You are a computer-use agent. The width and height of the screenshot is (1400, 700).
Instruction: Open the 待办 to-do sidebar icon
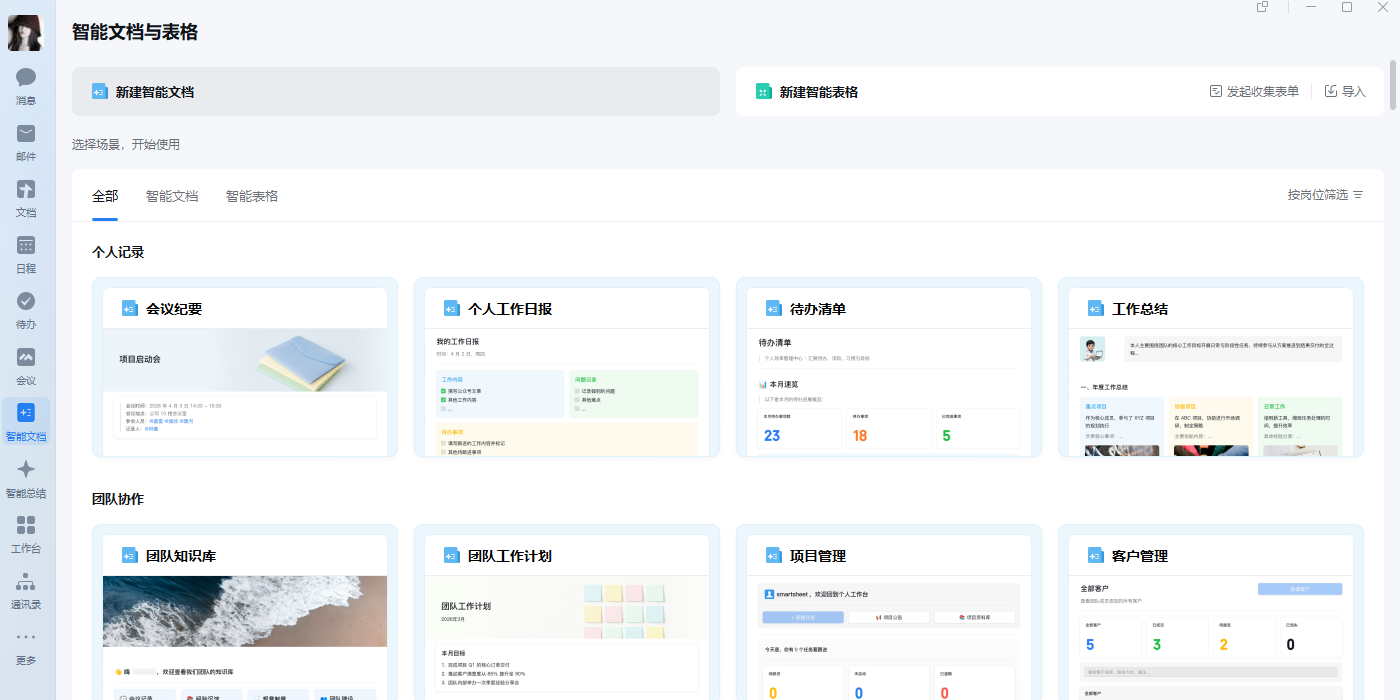coord(26,311)
